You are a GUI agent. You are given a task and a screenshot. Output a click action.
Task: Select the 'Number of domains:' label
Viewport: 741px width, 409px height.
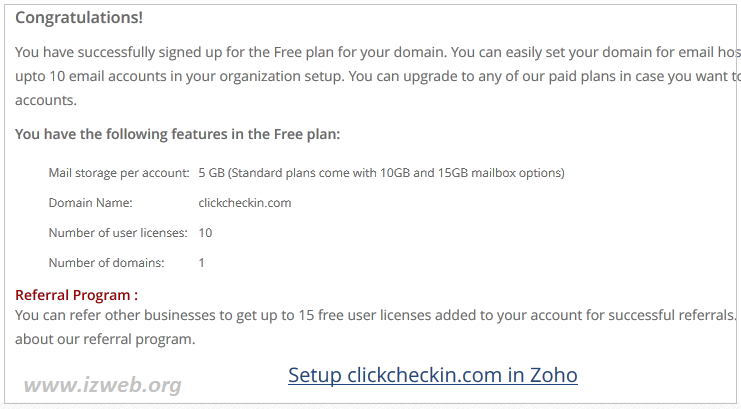click(x=107, y=263)
